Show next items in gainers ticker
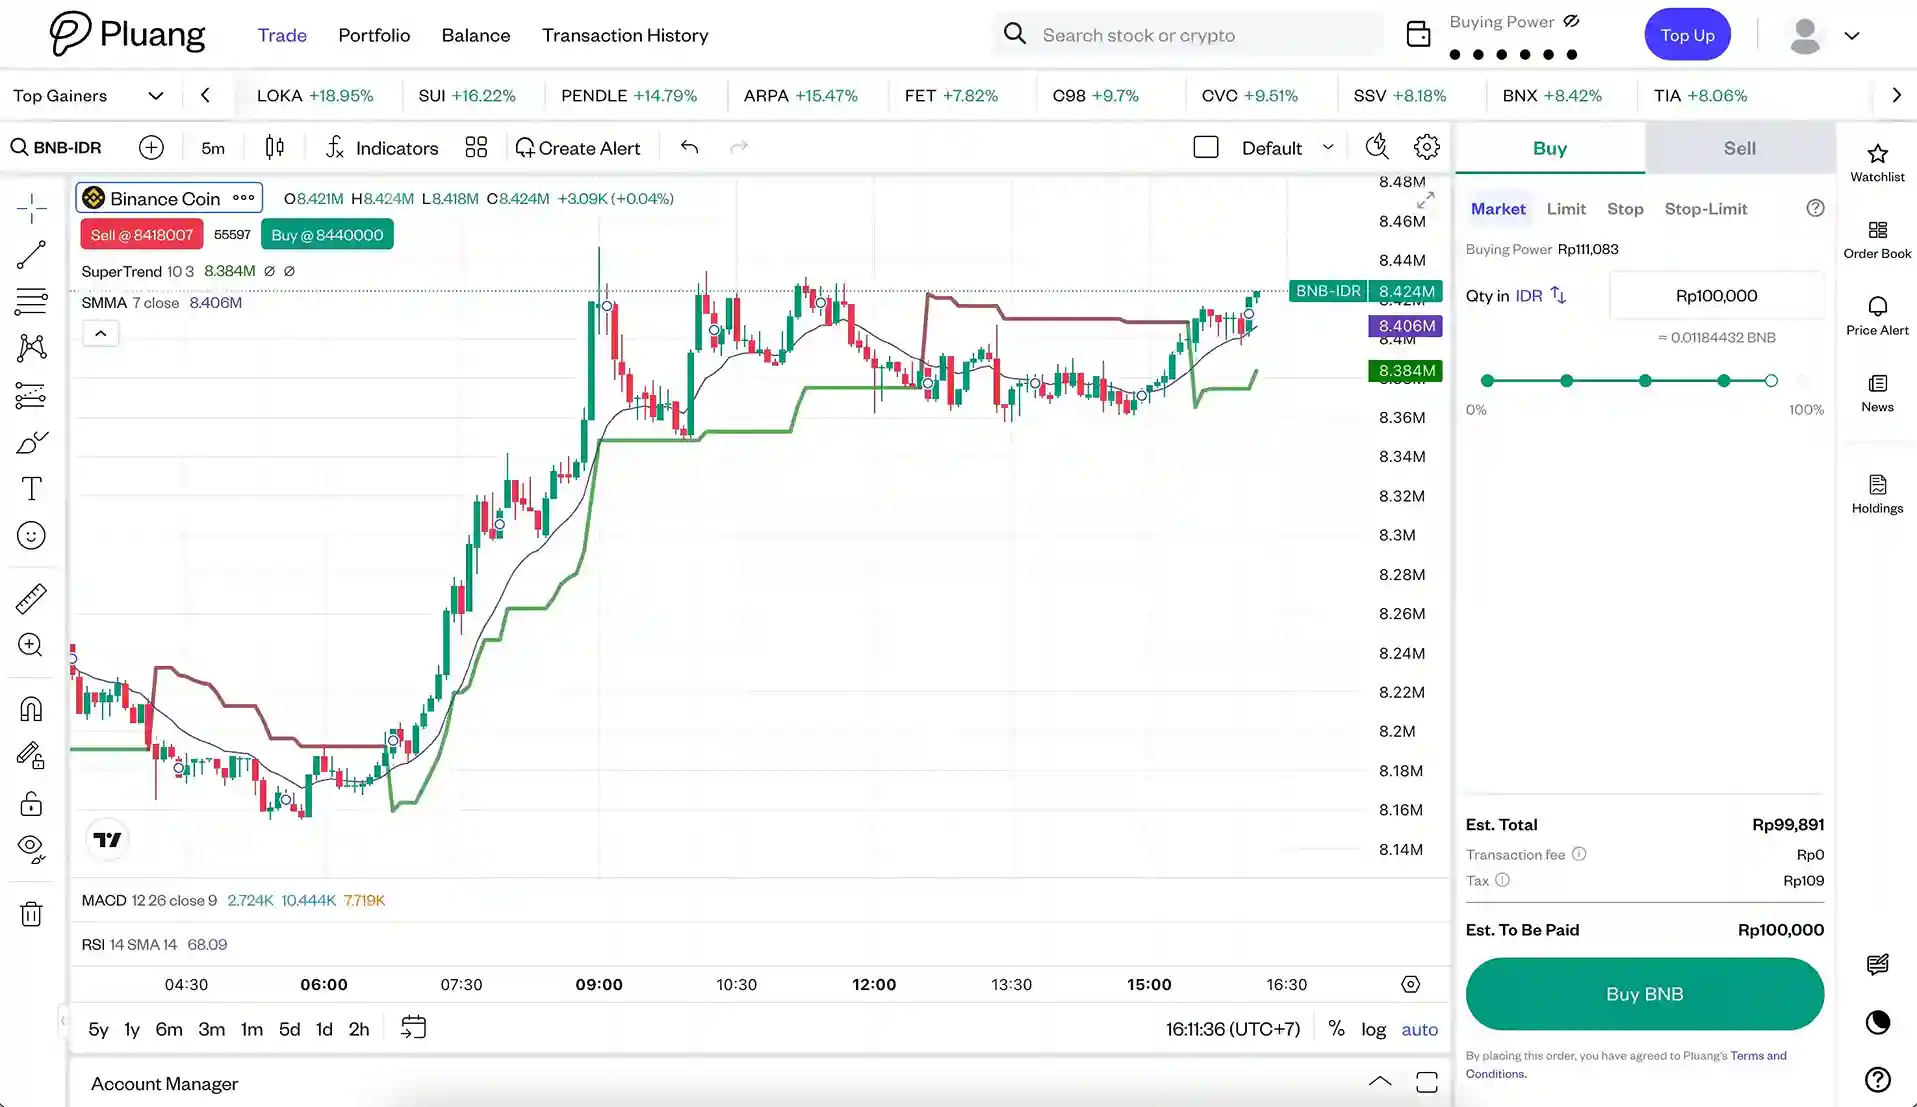 tap(1896, 96)
